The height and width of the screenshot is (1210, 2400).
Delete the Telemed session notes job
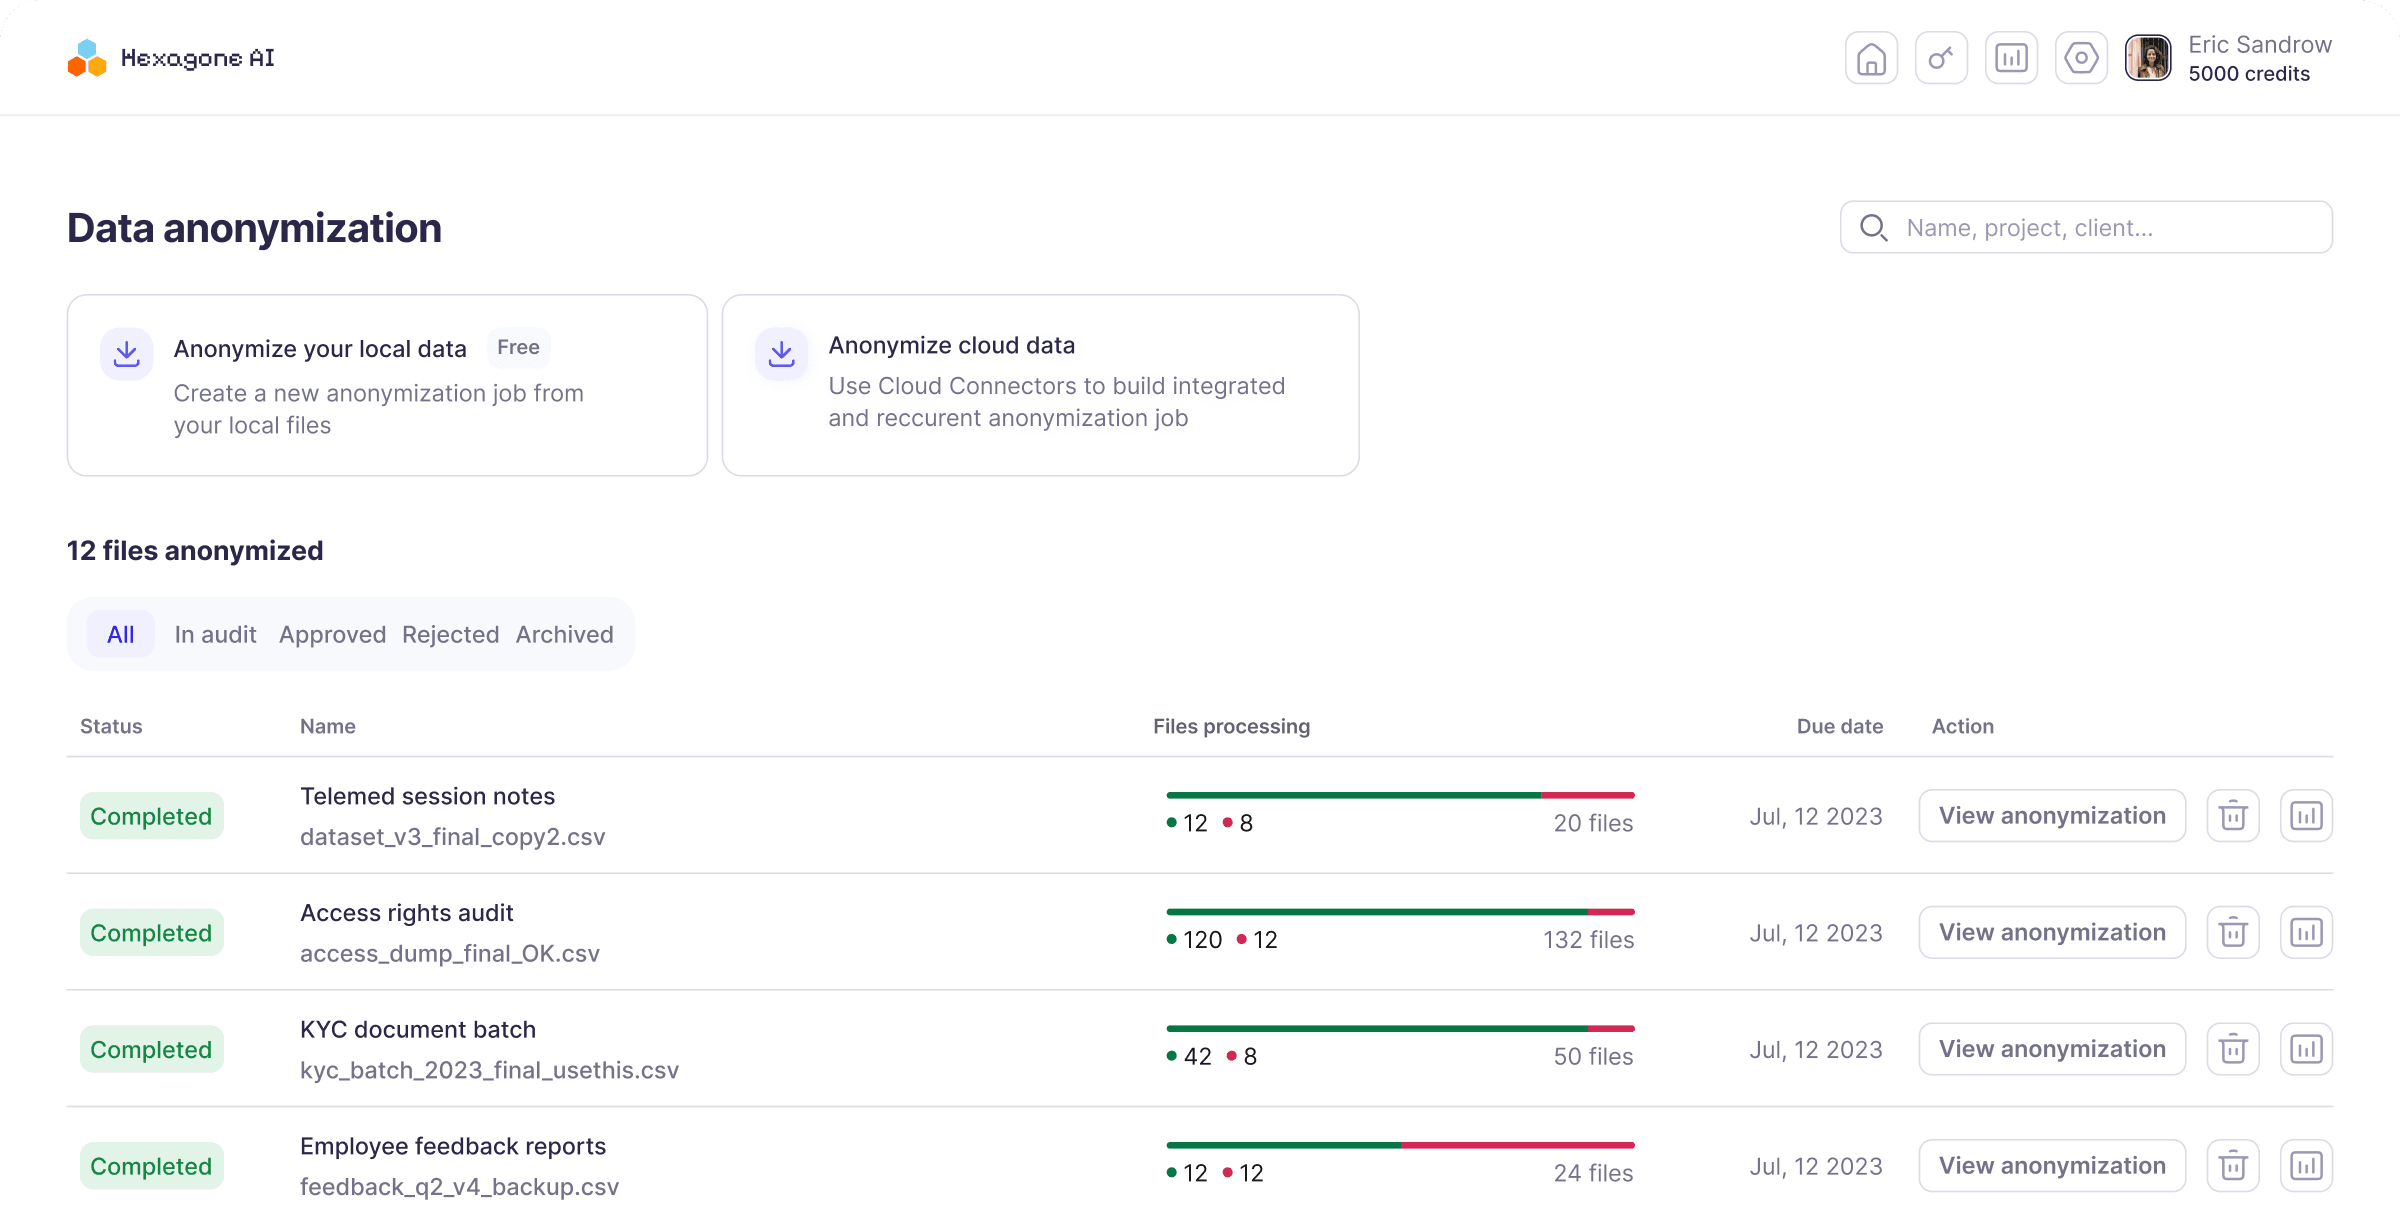[x=2233, y=816]
